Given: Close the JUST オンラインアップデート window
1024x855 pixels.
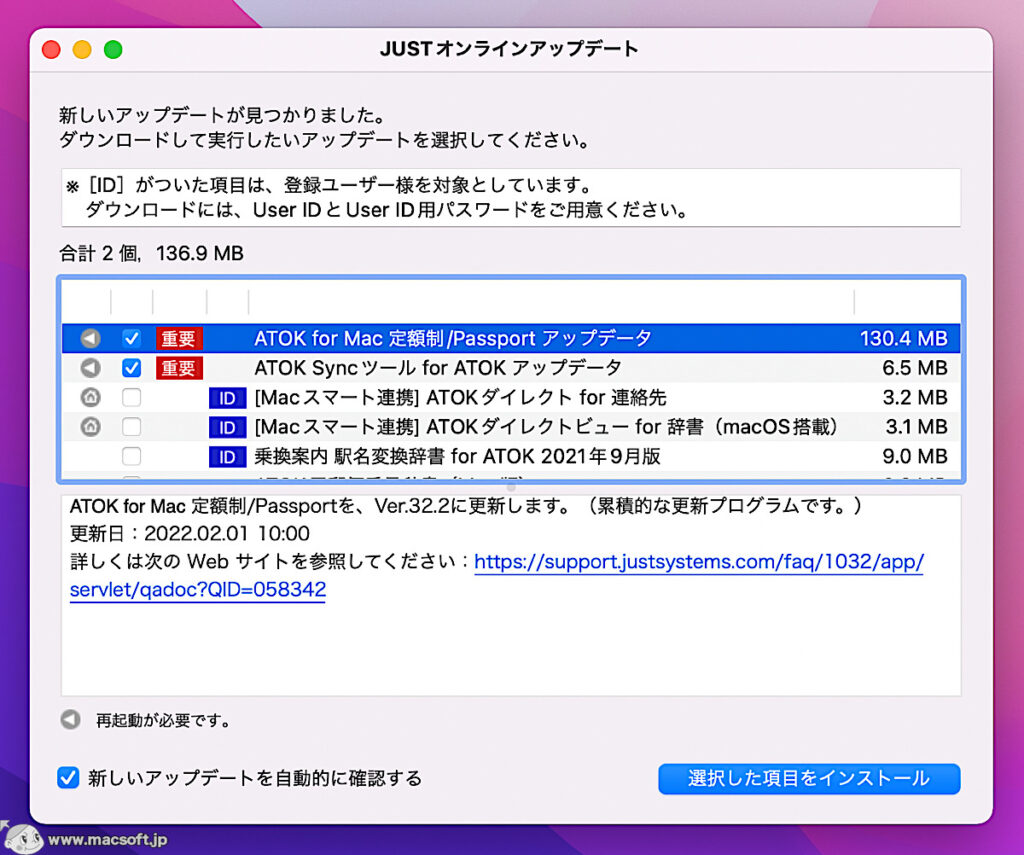Looking at the screenshot, I should (x=51, y=50).
